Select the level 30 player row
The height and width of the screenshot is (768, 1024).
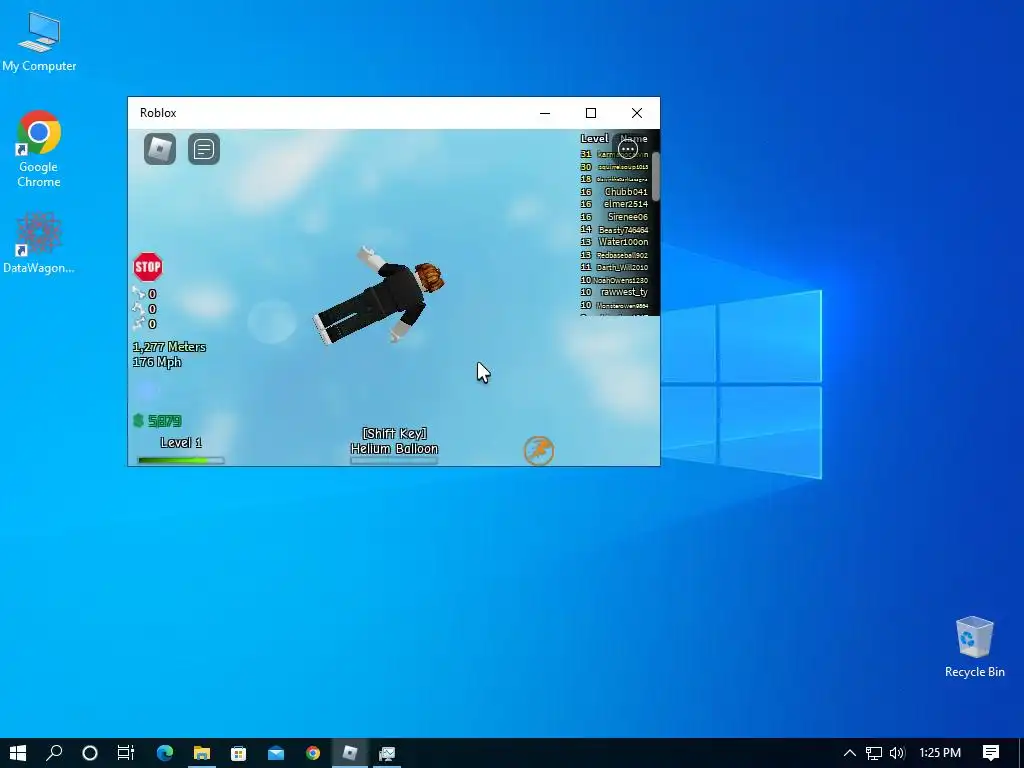point(614,167)
